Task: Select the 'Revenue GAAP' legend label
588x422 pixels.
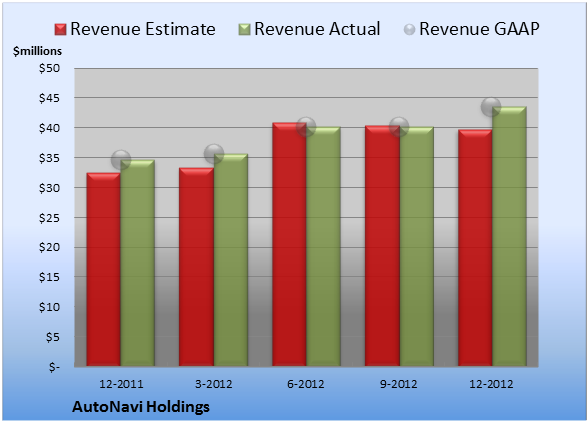Action: click(x=479, y=29)
